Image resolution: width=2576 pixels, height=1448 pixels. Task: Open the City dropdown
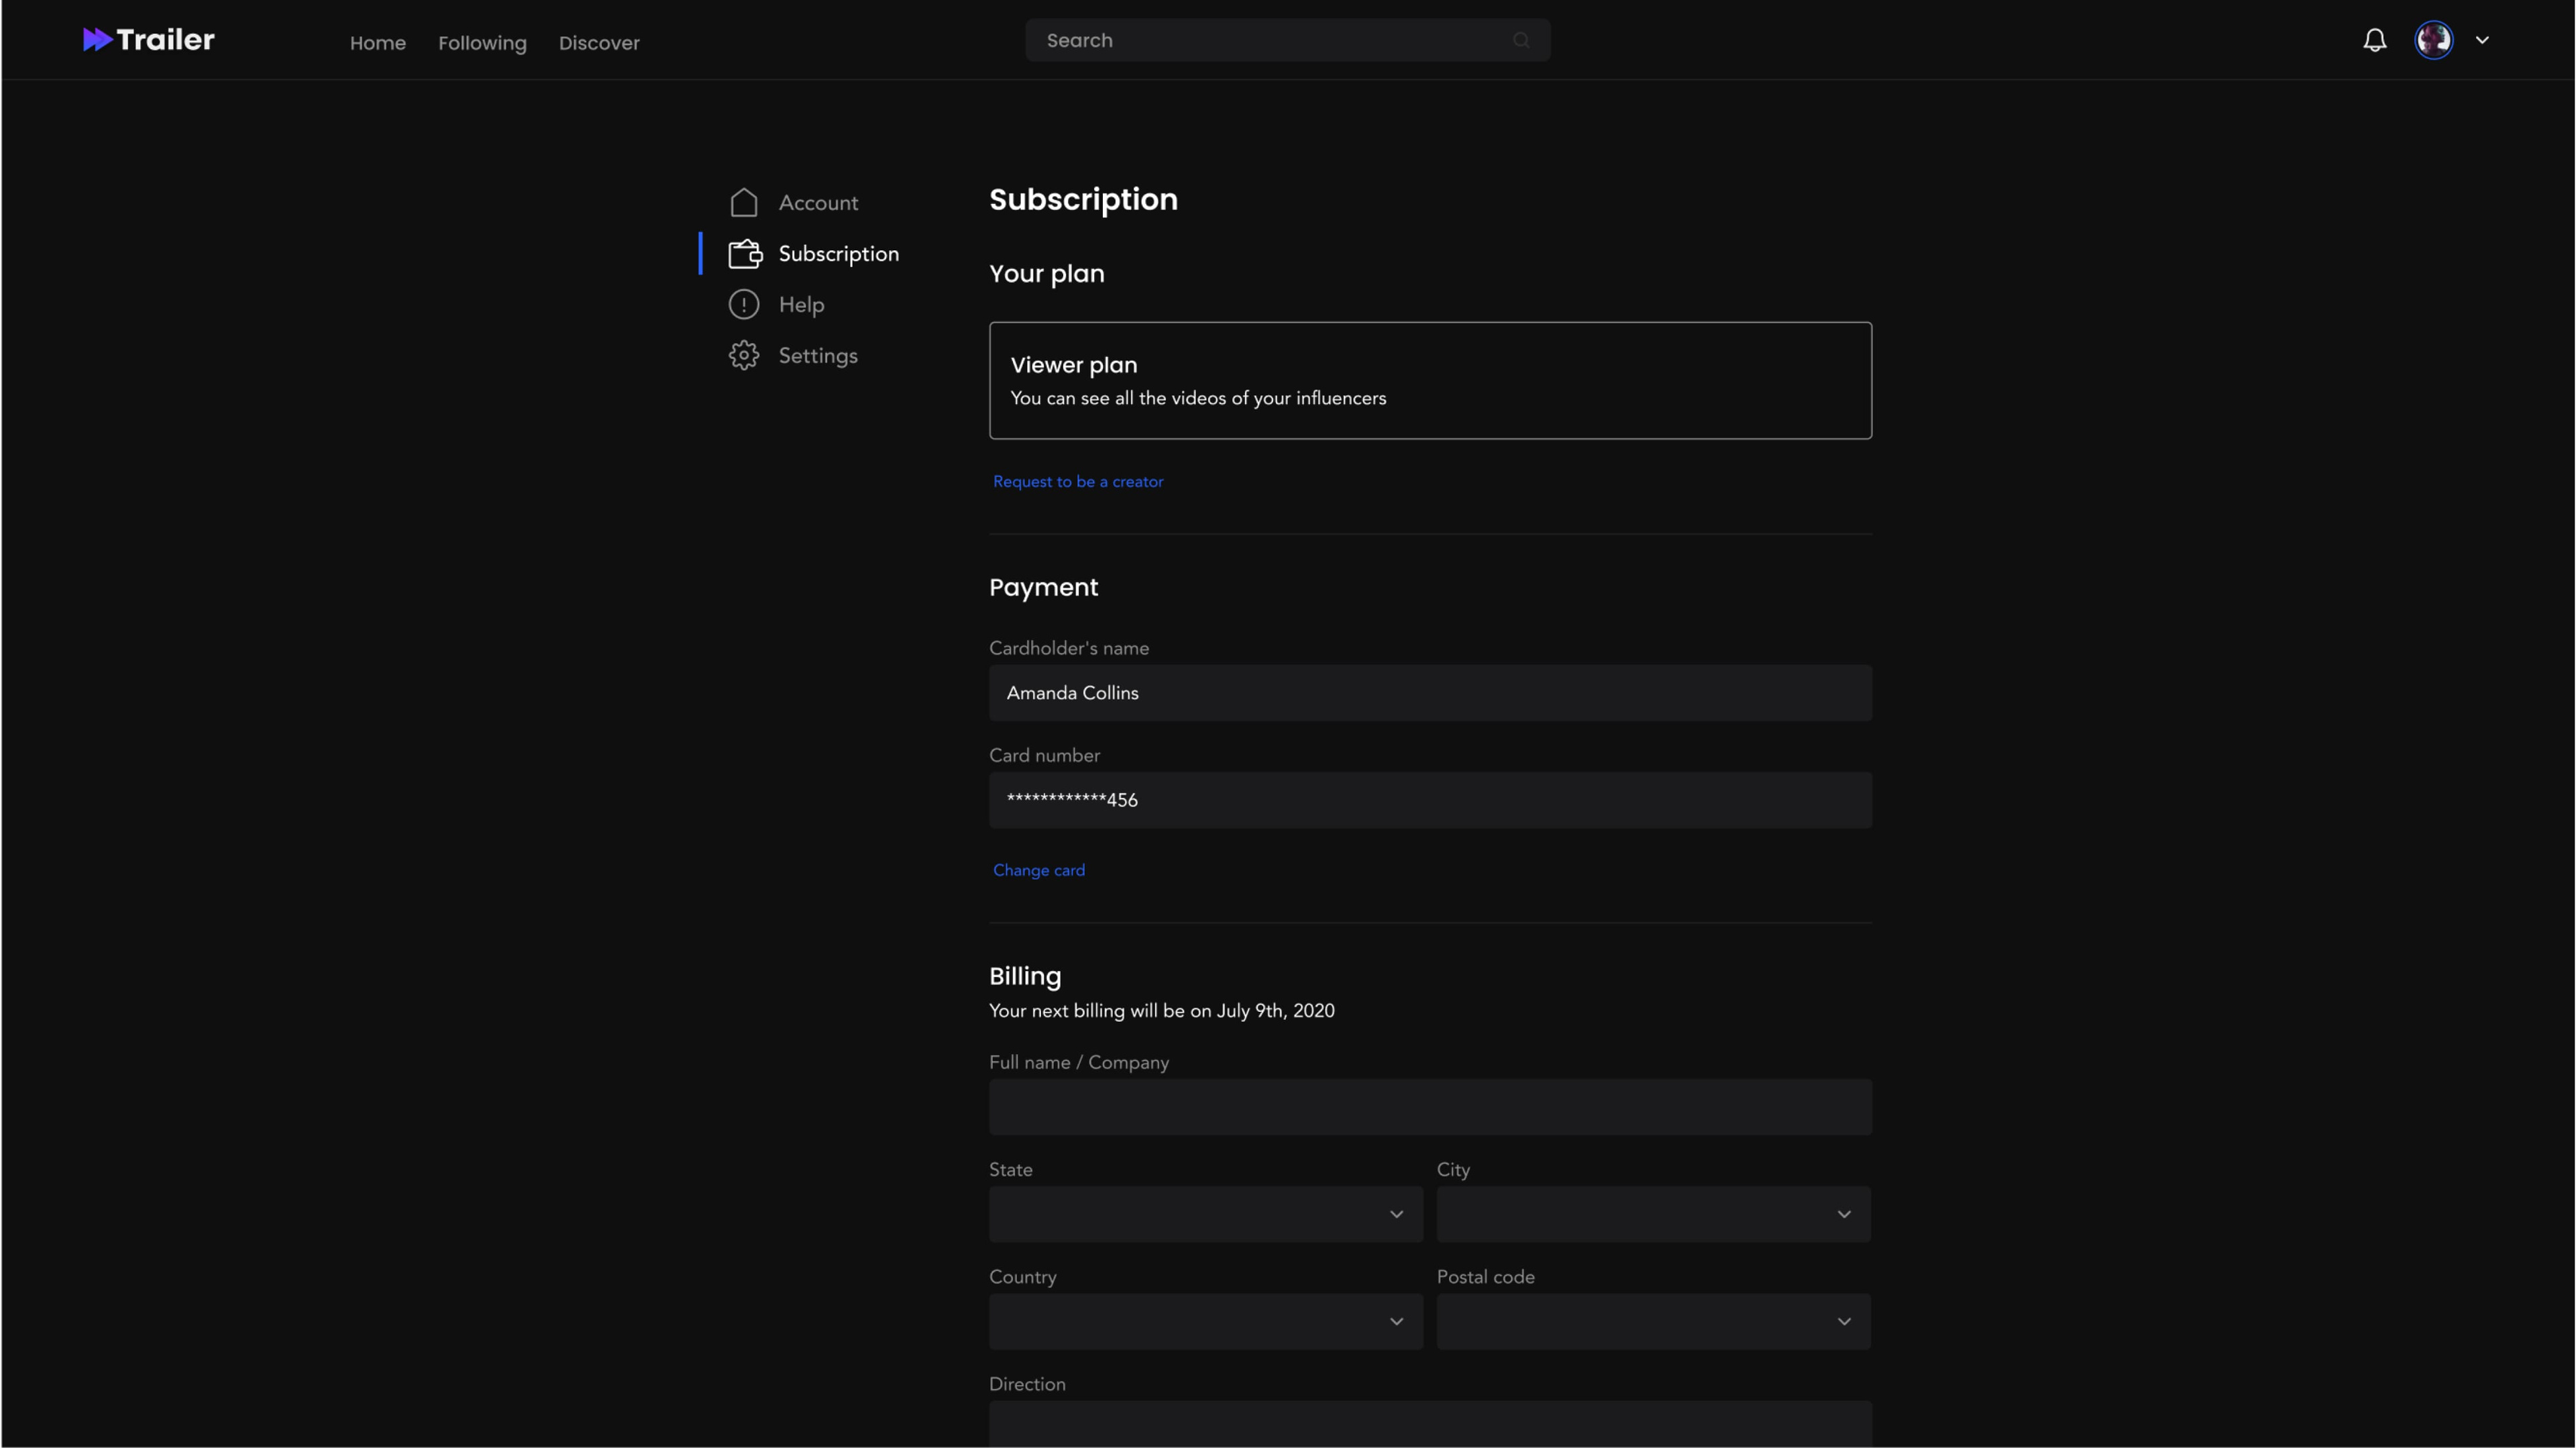click(x=1653, y=1214)
